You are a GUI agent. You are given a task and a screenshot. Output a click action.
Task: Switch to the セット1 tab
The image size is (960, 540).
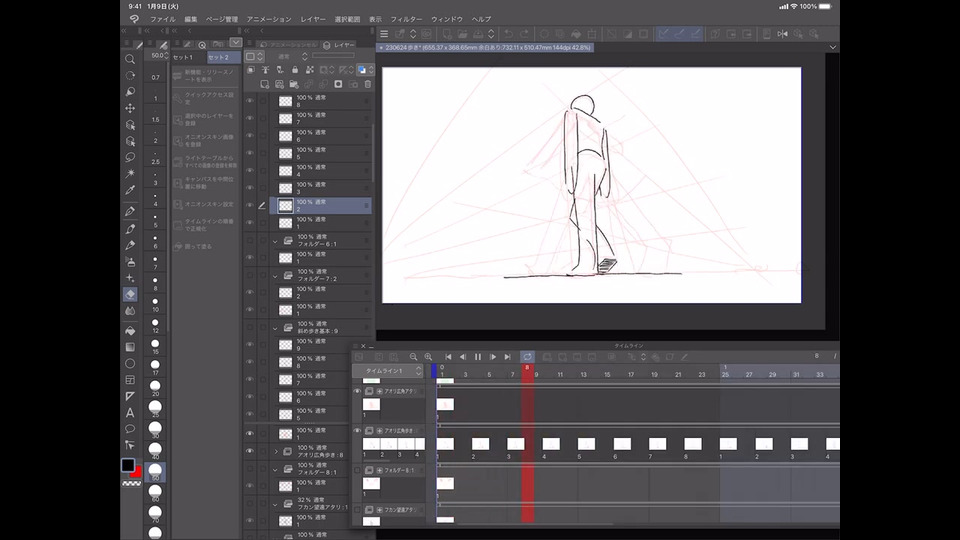click(x=184, y=57)
